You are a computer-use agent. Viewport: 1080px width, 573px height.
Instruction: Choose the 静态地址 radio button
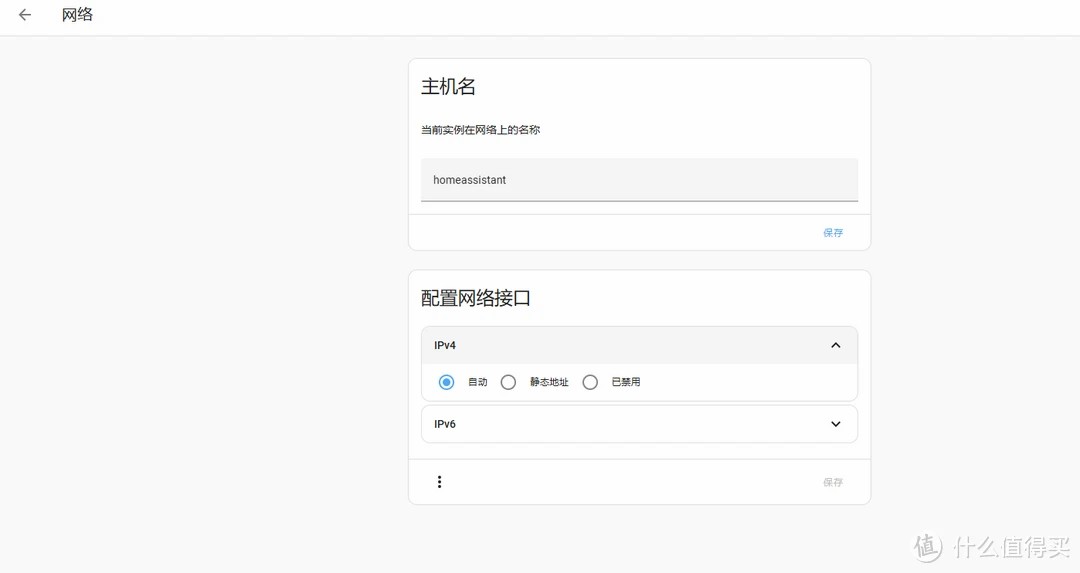(x=508, y=382)
